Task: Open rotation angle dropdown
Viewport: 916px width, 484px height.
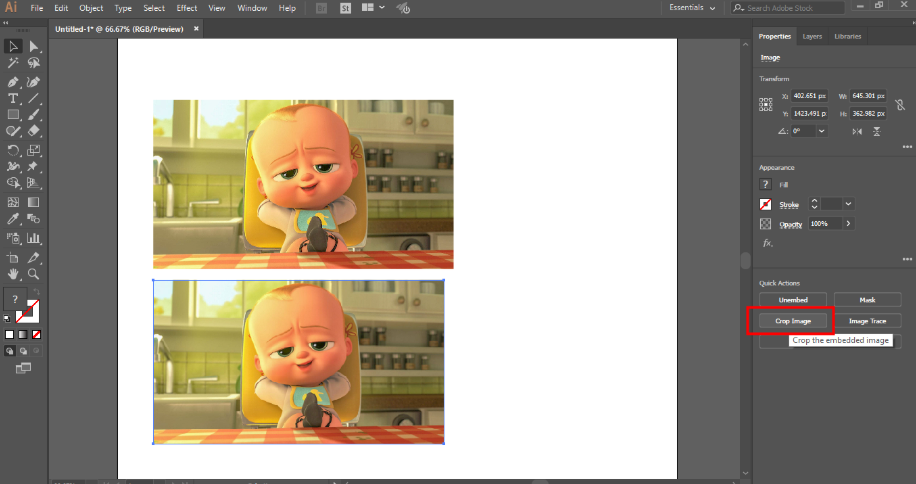Action: tap(821, 131)
